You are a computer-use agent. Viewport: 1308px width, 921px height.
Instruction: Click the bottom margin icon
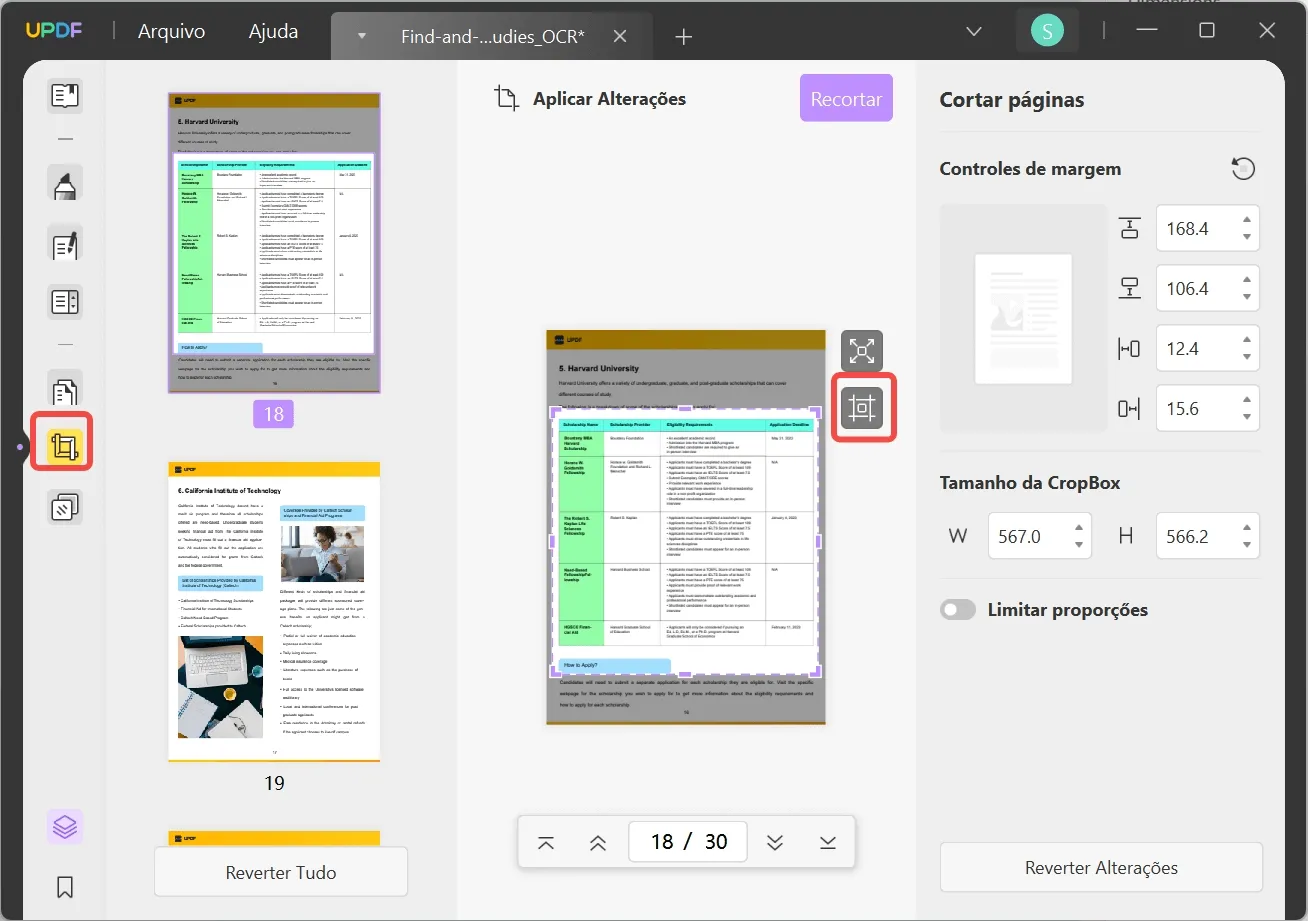click(x=1129, y=288)
